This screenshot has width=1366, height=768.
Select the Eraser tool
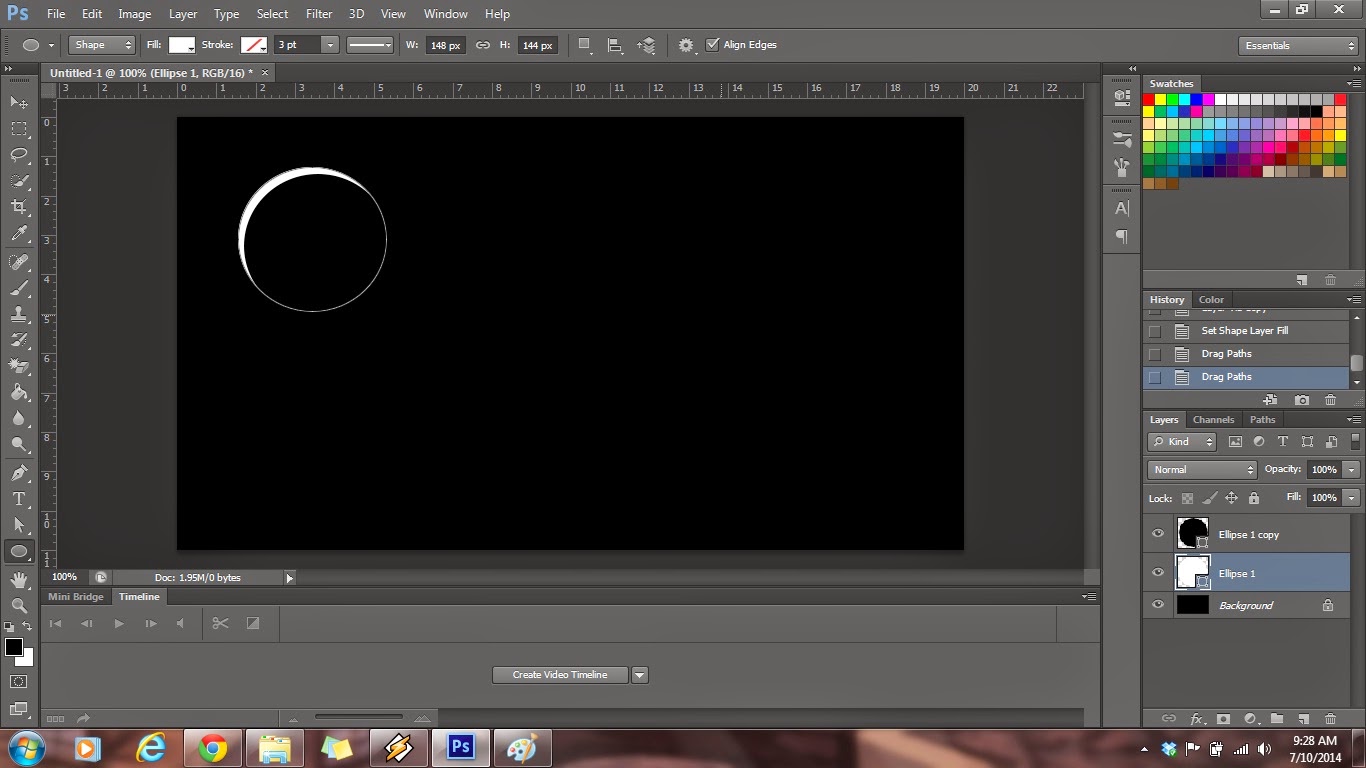(19, 366)
